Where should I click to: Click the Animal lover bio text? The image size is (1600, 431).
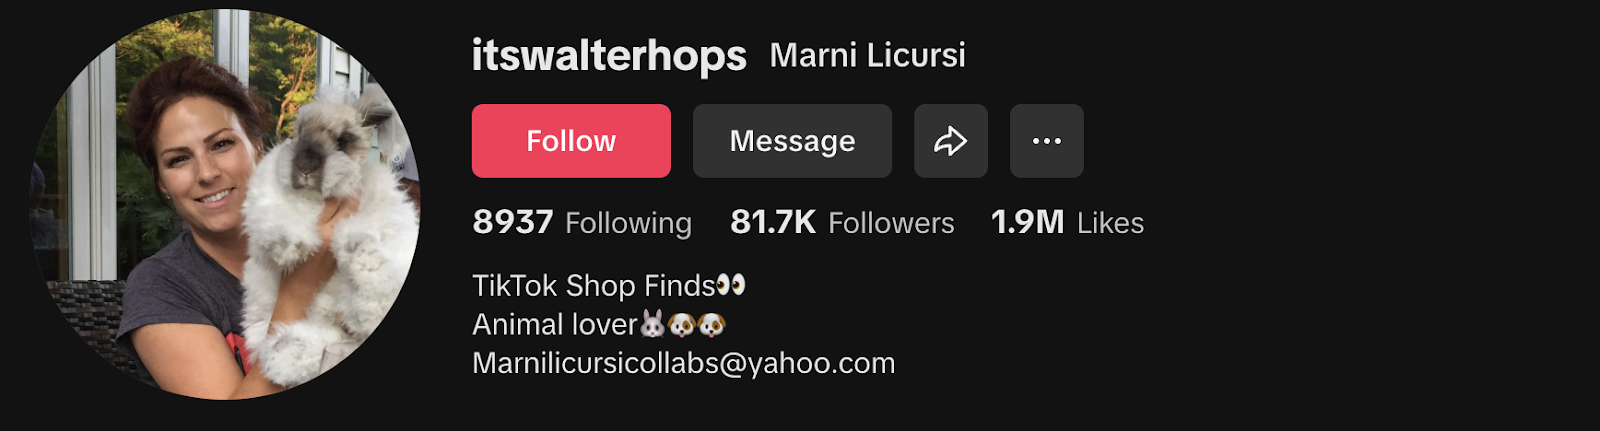pos(555,325)
